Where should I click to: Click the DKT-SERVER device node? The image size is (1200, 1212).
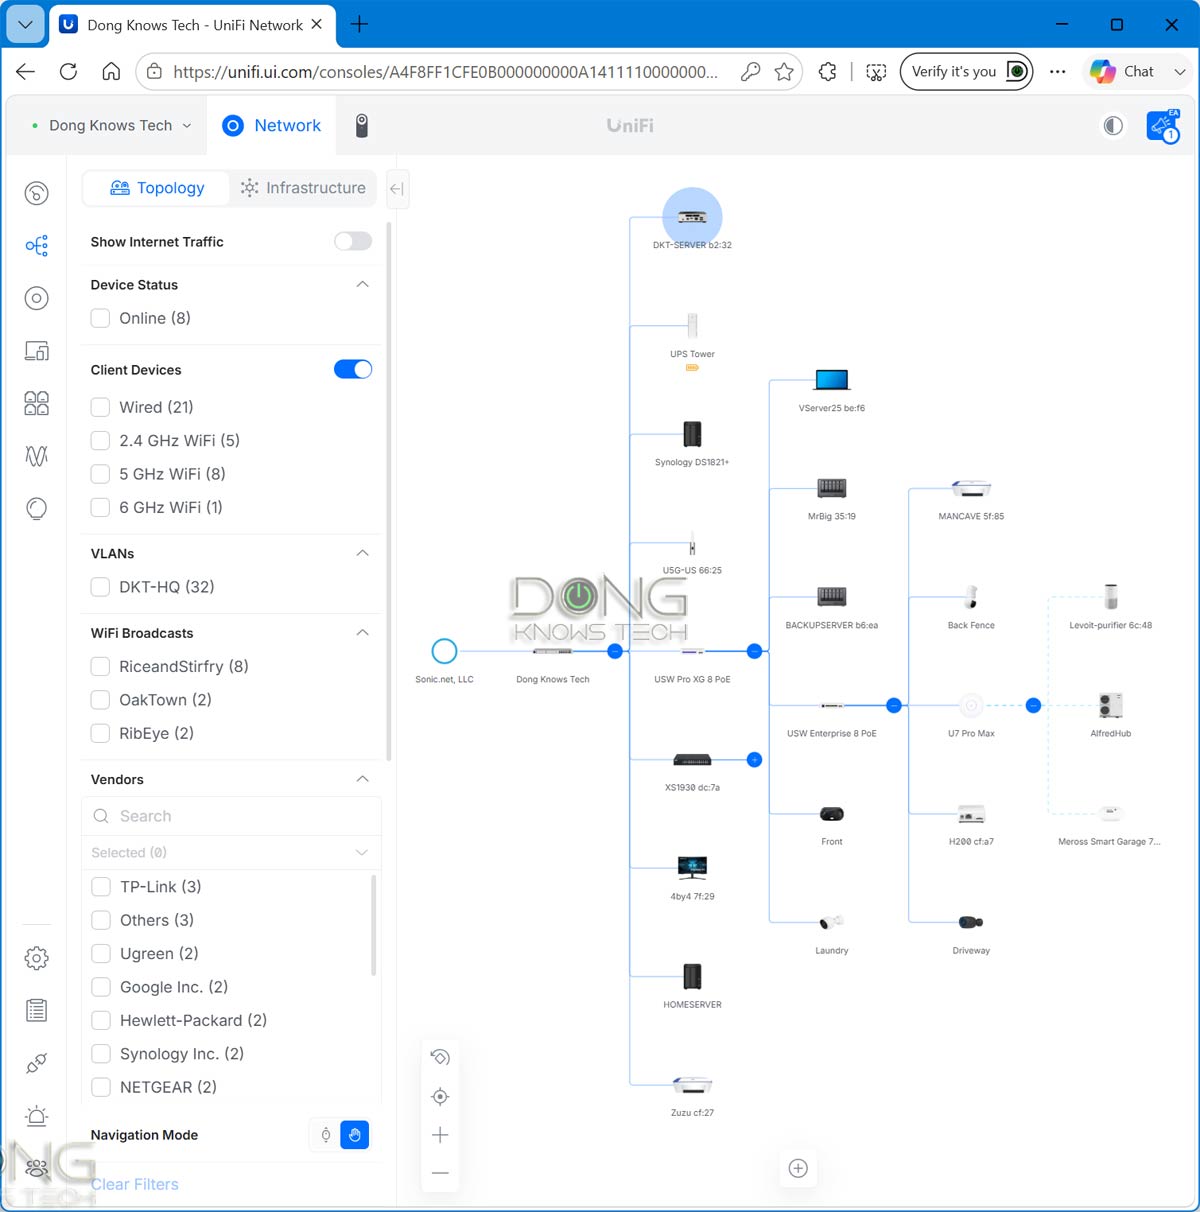[692, 217]
